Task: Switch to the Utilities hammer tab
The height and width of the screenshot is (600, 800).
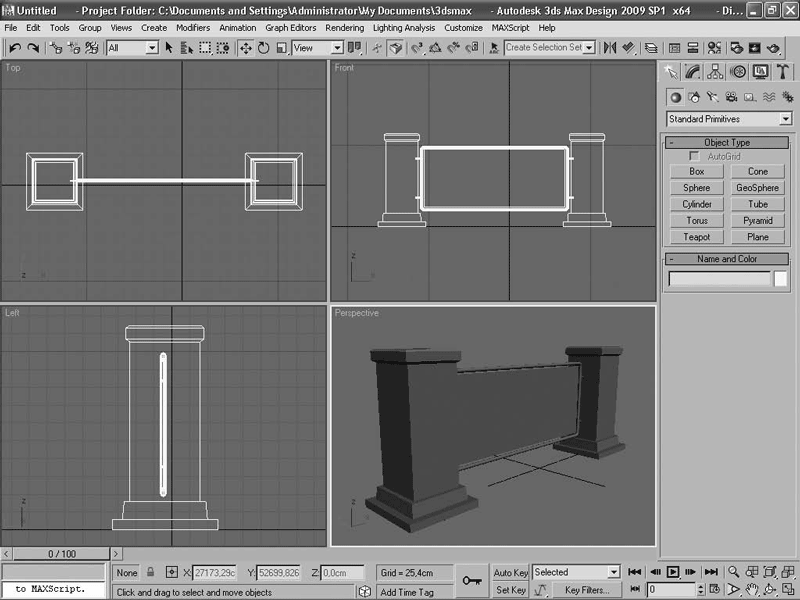Action: (782, 72)
